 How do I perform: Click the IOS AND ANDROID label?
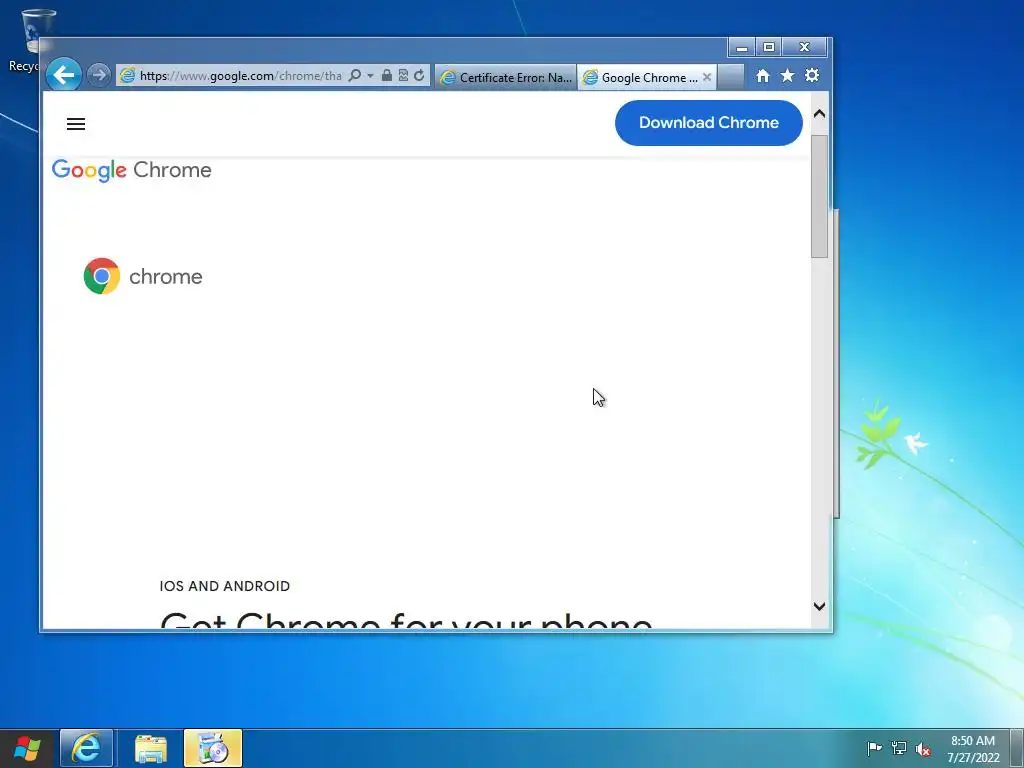point(225,586)
